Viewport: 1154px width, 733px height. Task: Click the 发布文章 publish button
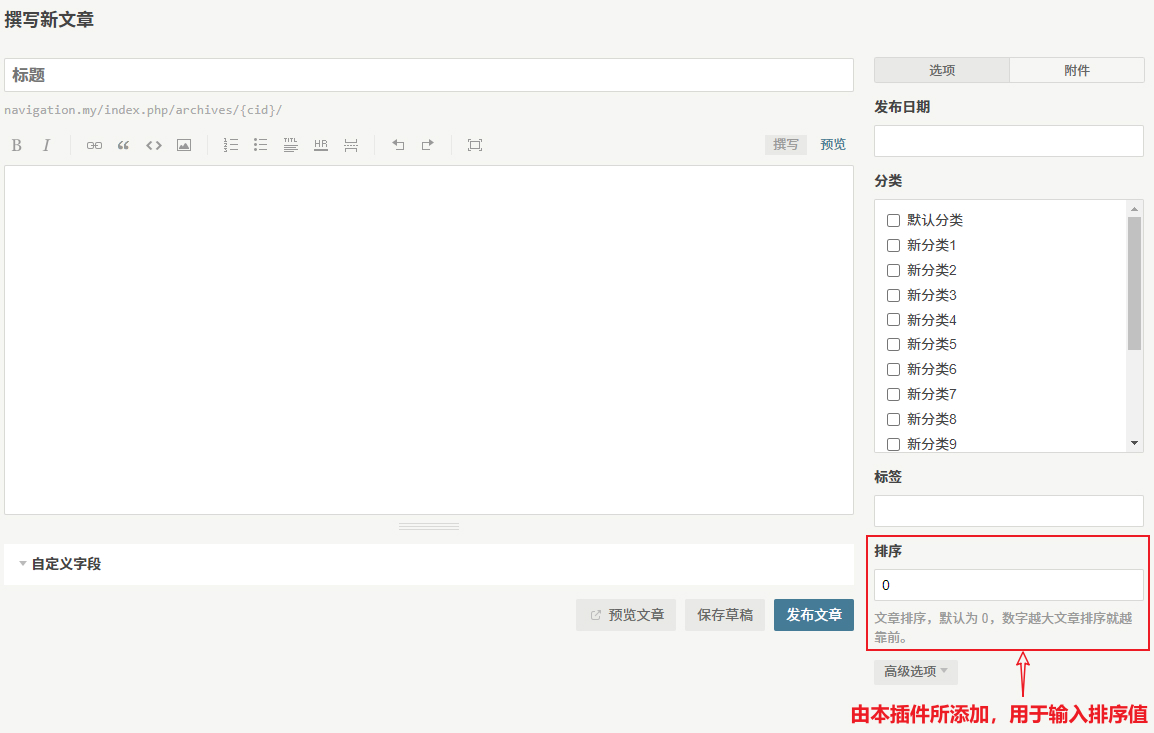(x=813, y=615)
